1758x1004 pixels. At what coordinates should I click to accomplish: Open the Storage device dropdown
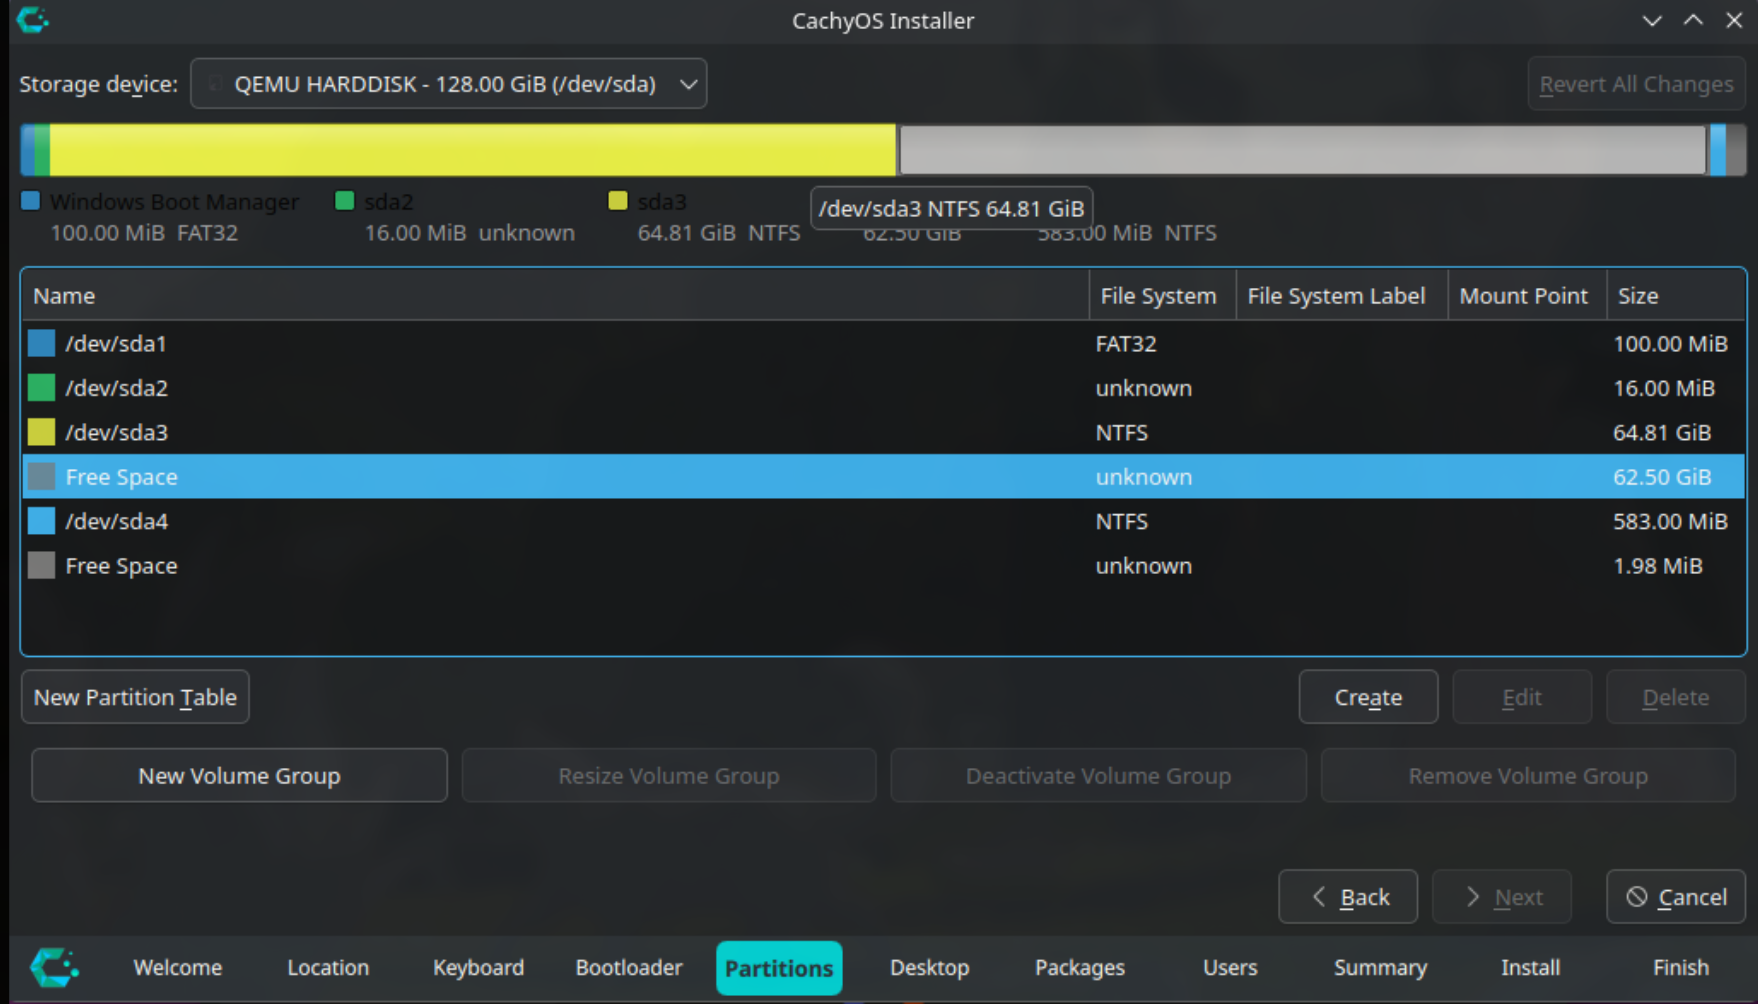(449, 84)
